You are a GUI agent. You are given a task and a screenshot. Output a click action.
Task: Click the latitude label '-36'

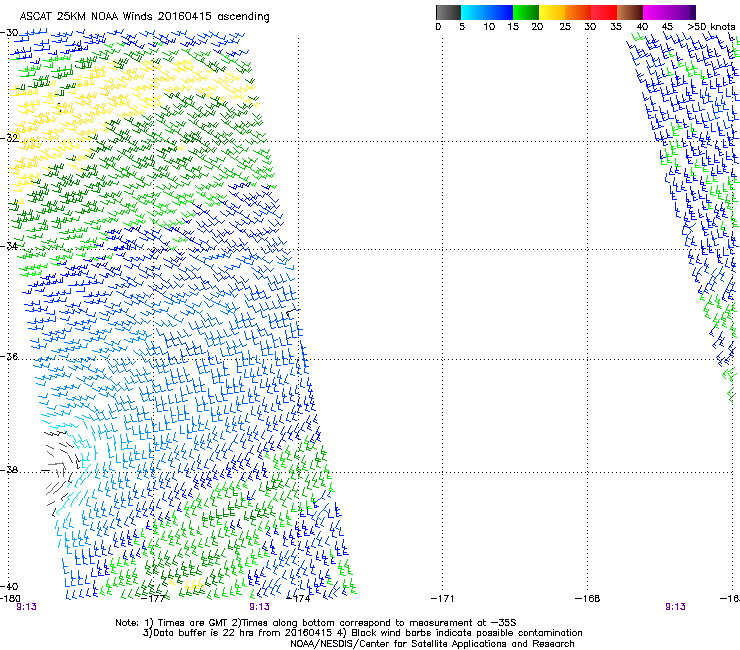pos(9,356)
